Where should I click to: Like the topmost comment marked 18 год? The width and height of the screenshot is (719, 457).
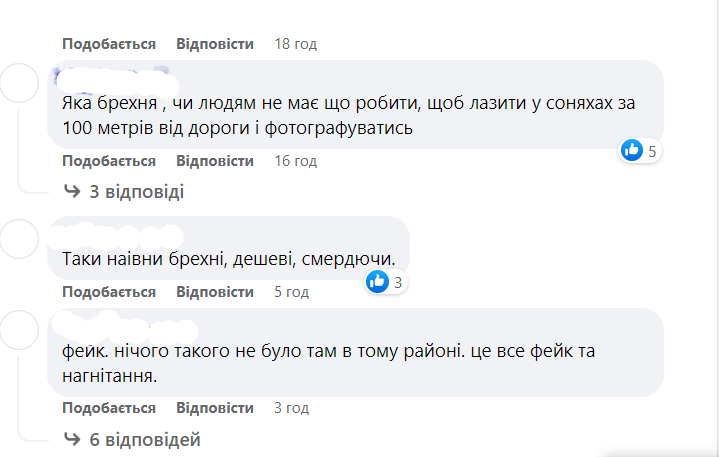click(109, 44)
